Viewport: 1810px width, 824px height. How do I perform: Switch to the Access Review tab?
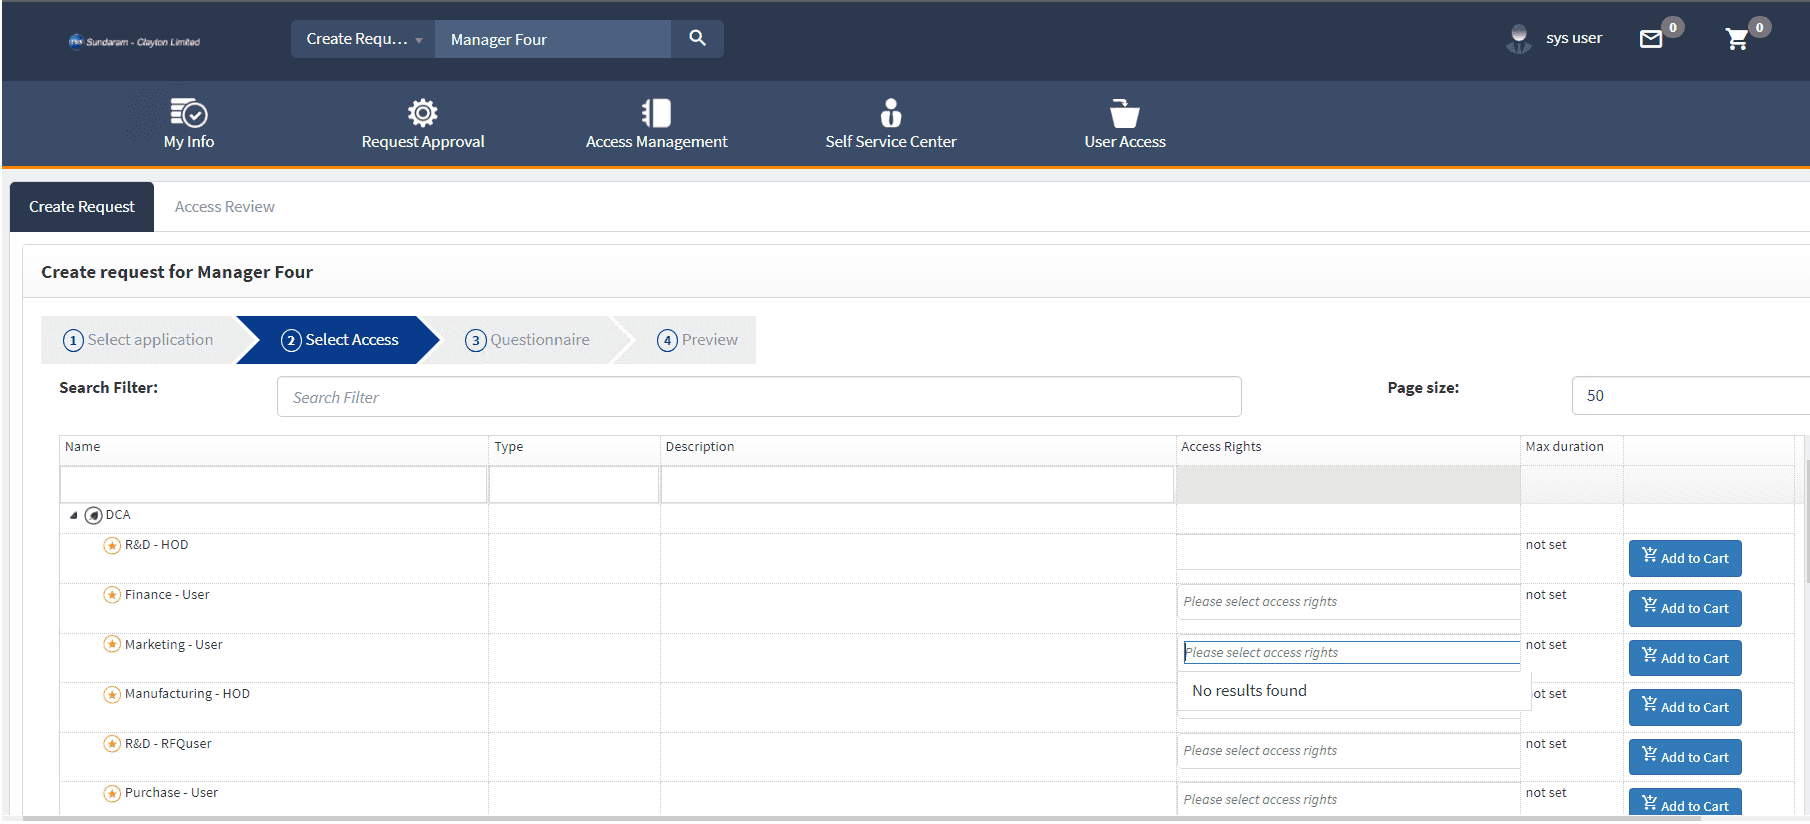[224, 207]
